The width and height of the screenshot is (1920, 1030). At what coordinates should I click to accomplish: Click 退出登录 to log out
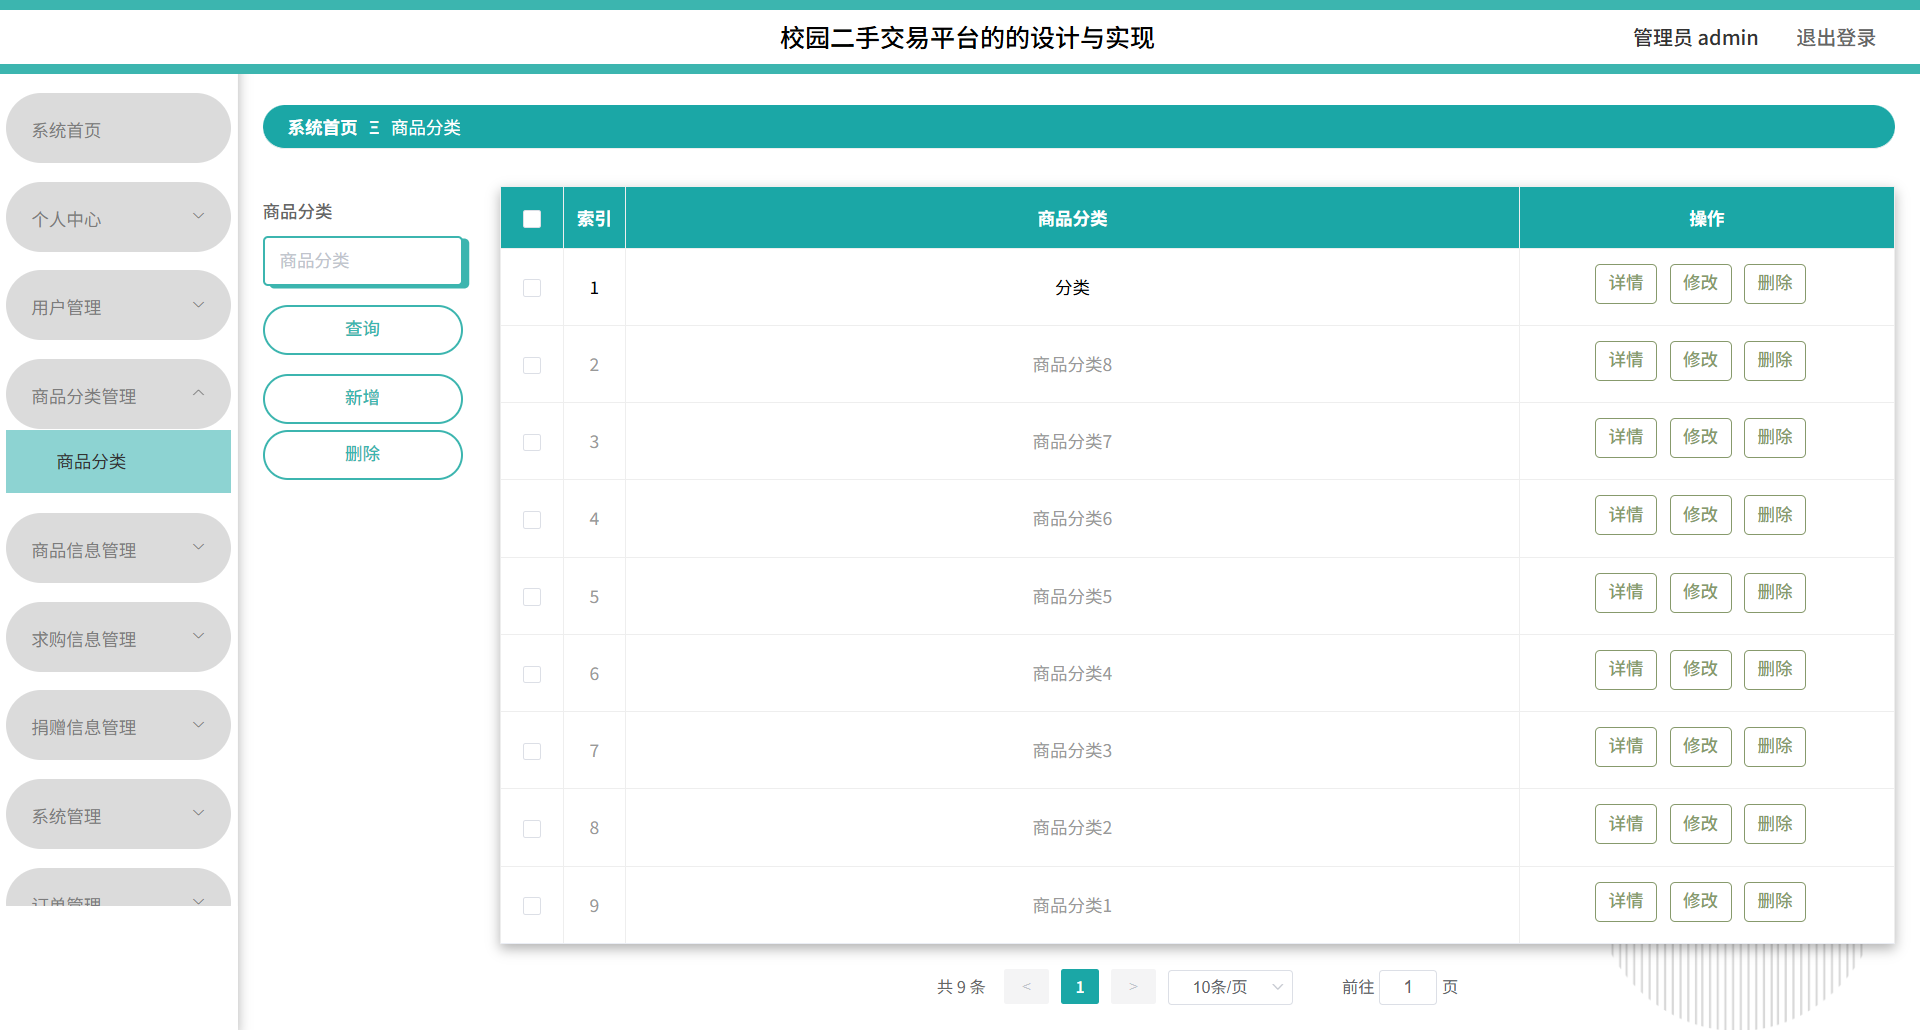click(x=1836, y=37)
